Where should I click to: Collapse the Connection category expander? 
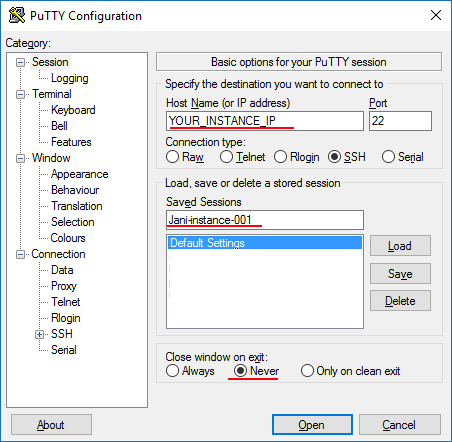tap(21, 254)
